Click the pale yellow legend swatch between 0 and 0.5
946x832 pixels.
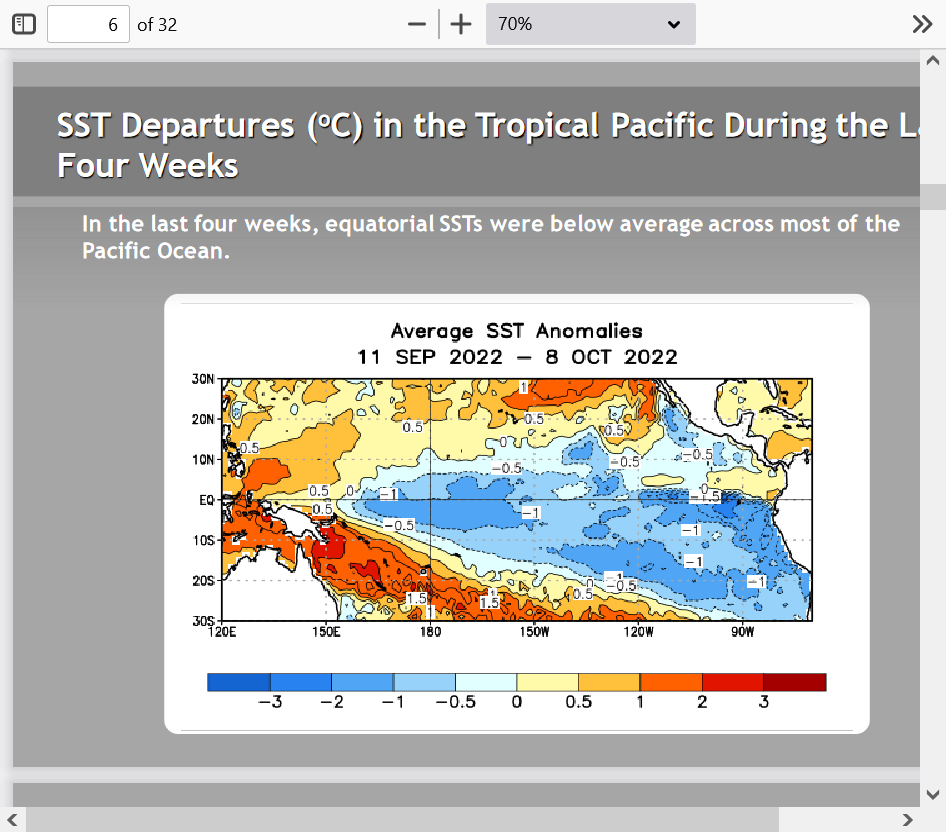pos(547,682)
